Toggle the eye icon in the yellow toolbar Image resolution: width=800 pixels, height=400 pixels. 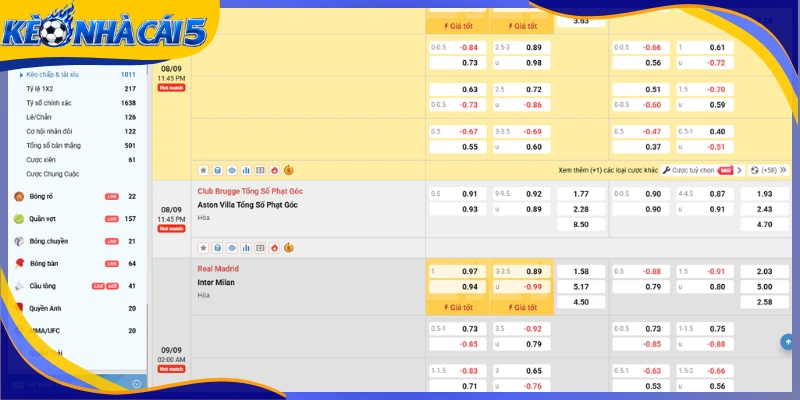coord(232,170)
